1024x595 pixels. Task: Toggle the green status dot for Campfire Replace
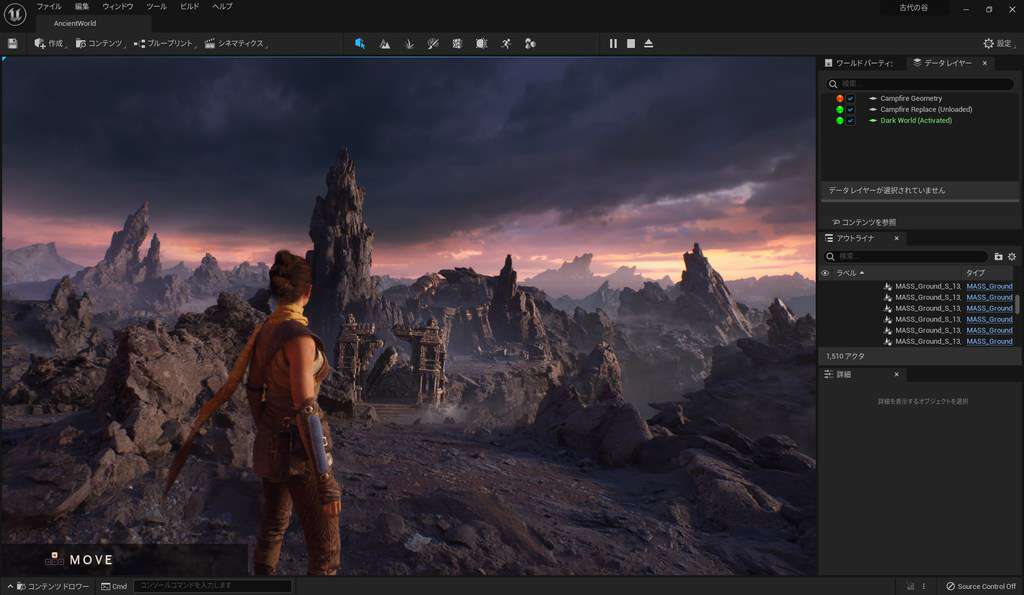point(840,110)
